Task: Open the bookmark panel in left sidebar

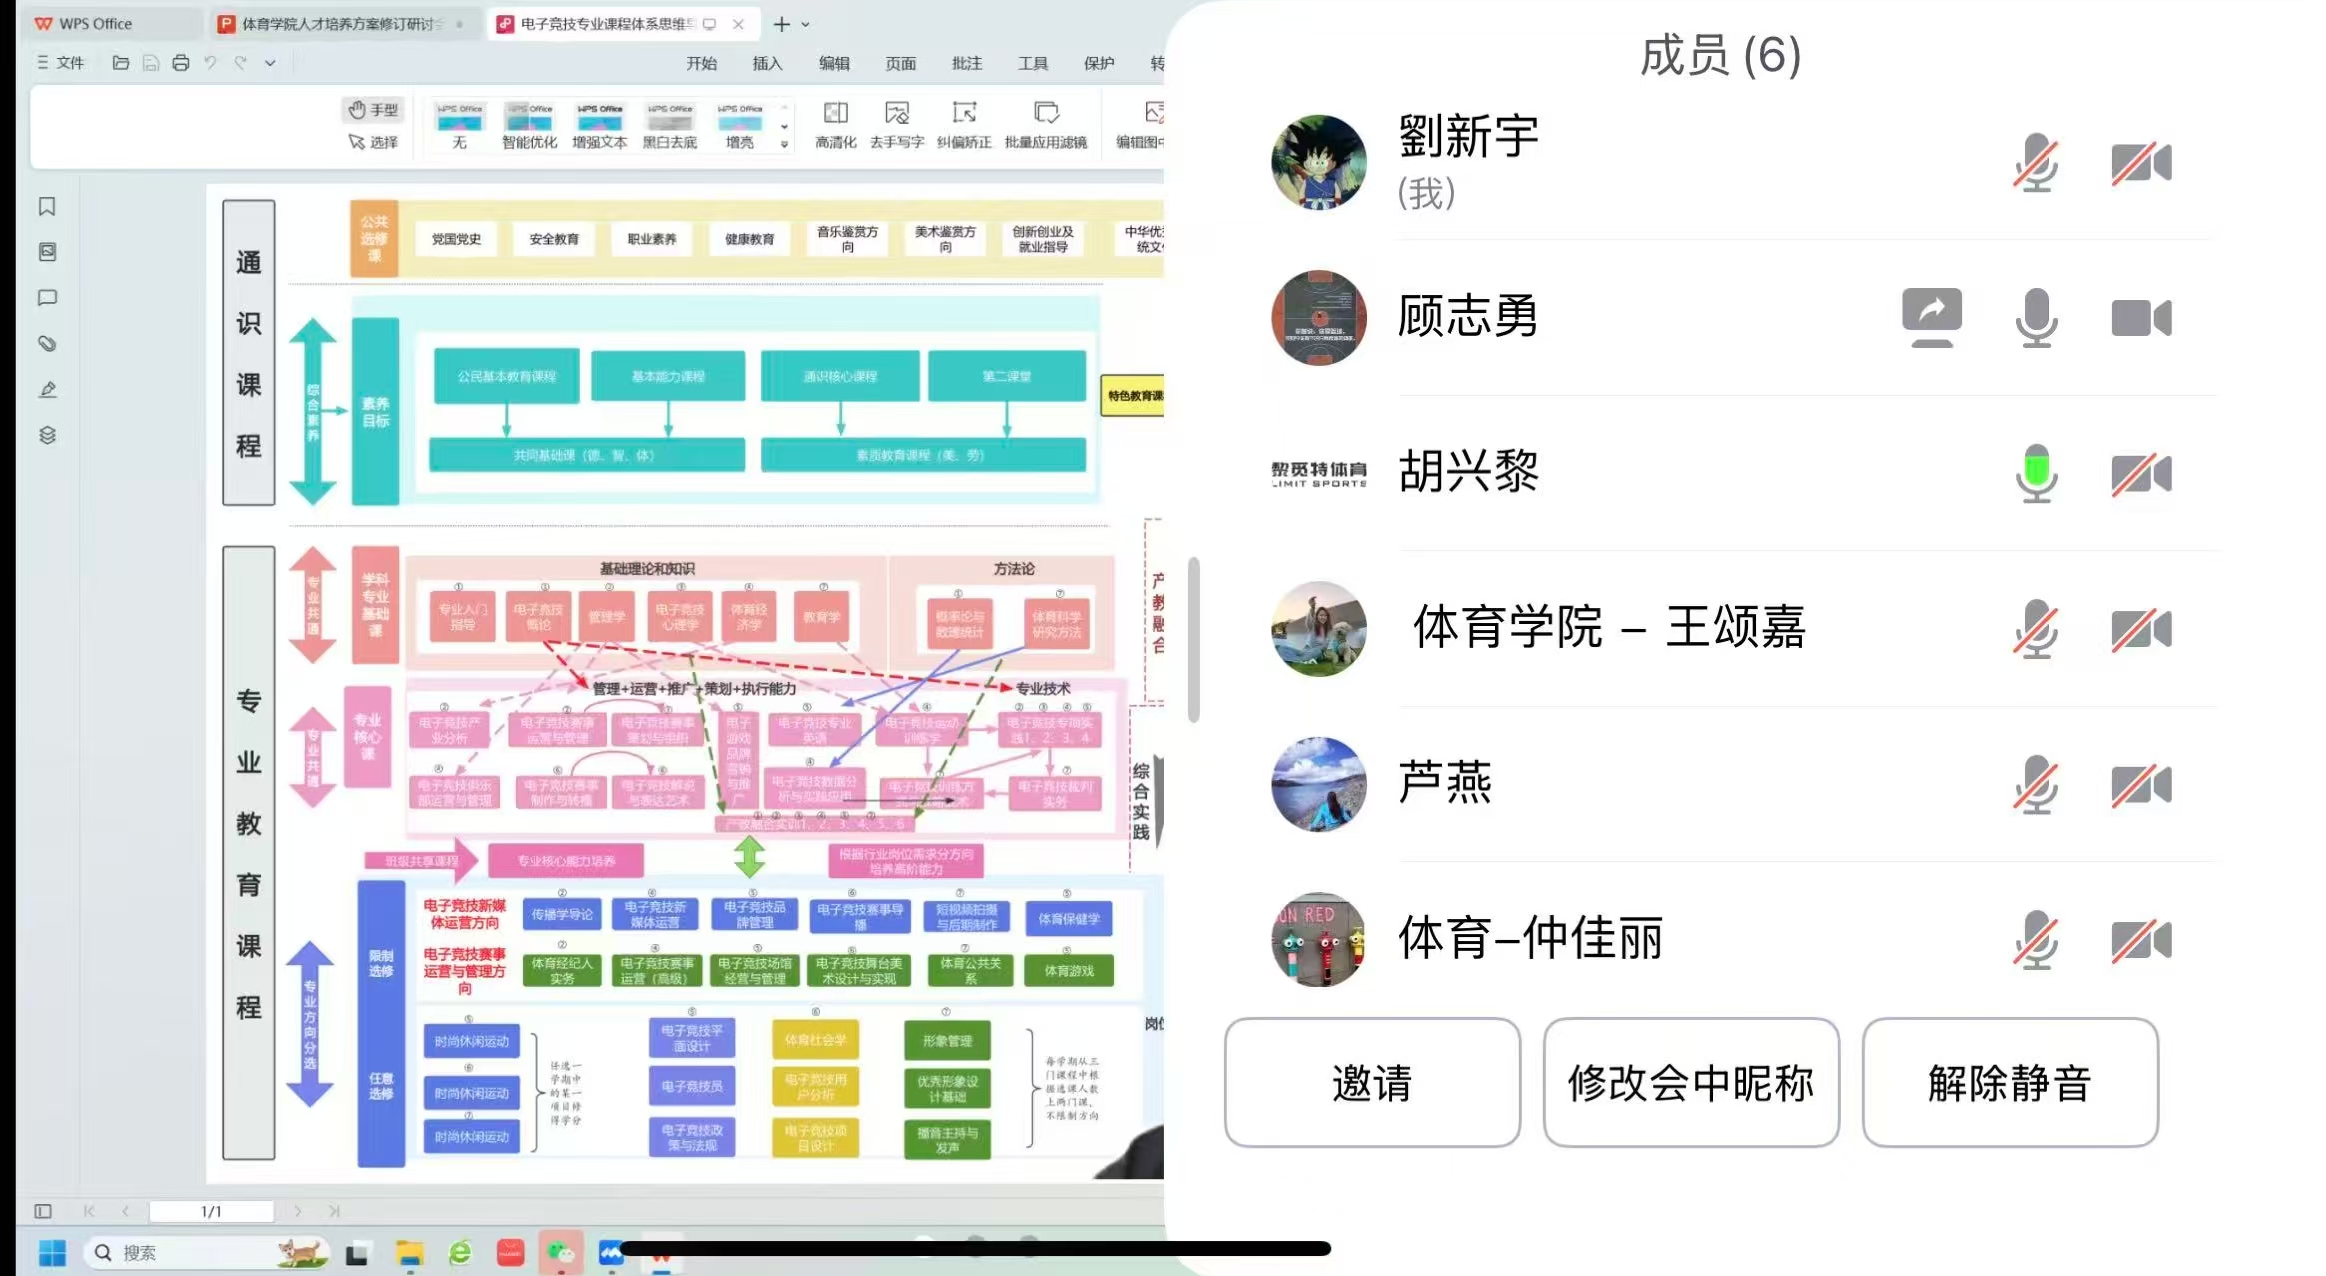Action: coord(47,207)
